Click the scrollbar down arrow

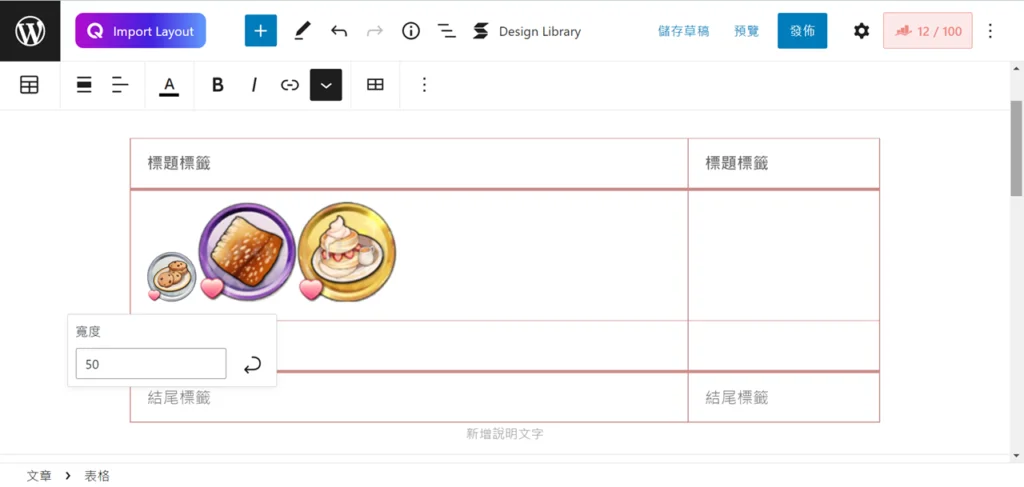1016,454
